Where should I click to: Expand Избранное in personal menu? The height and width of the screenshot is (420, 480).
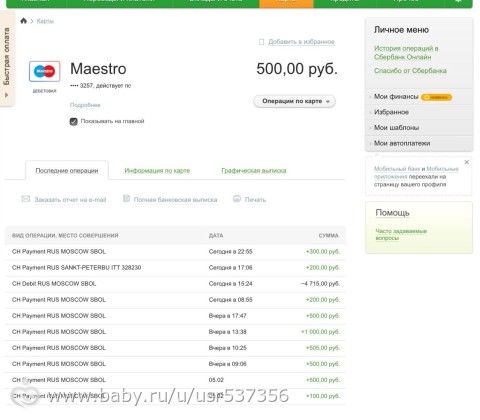(x=391, y=112)
